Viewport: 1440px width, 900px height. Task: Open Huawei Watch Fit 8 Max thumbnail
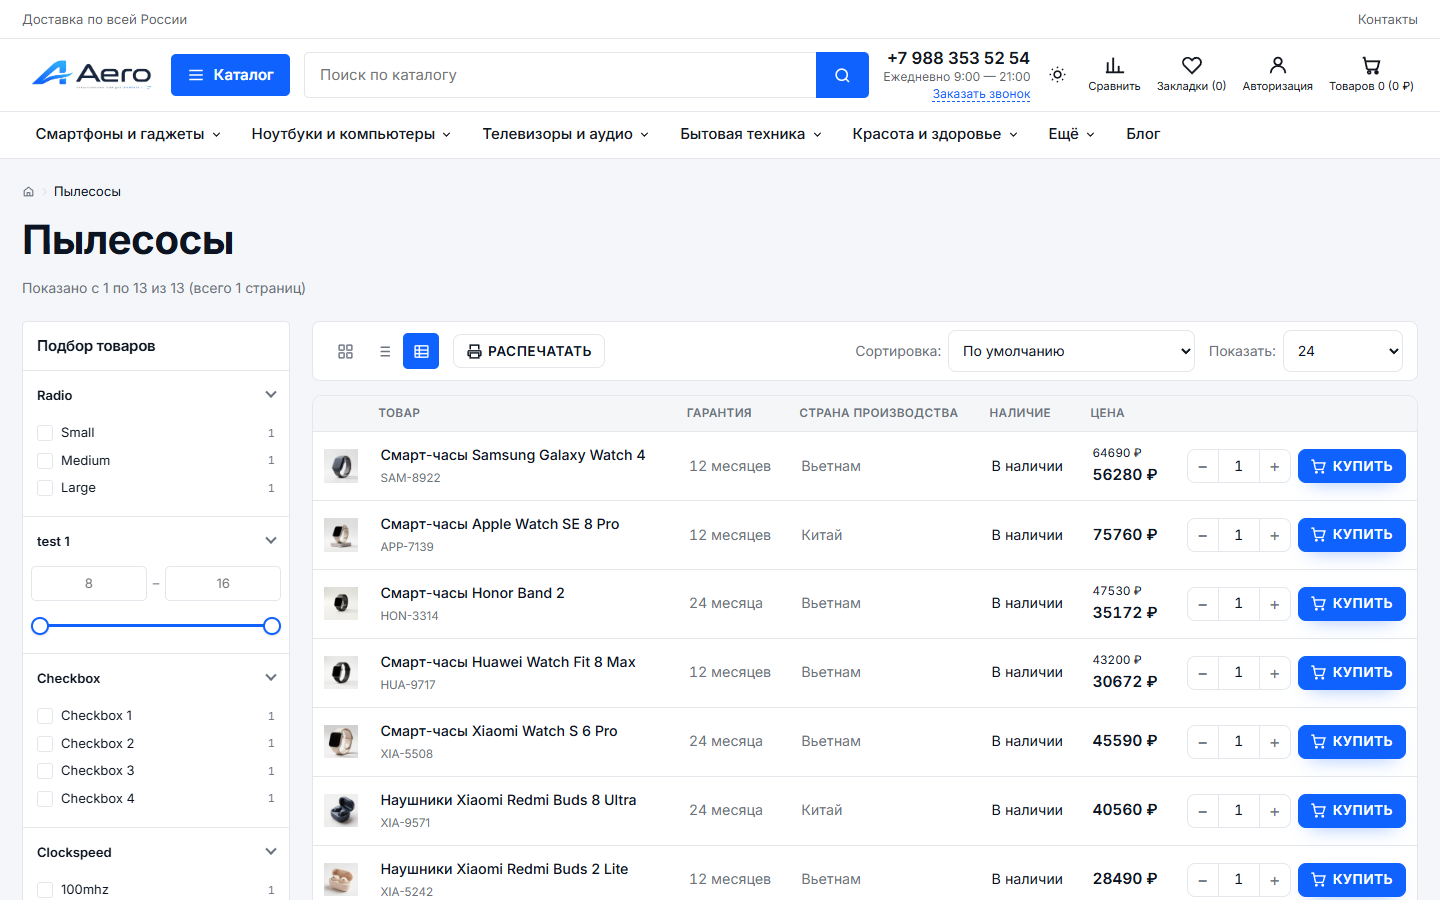(341, 673)
